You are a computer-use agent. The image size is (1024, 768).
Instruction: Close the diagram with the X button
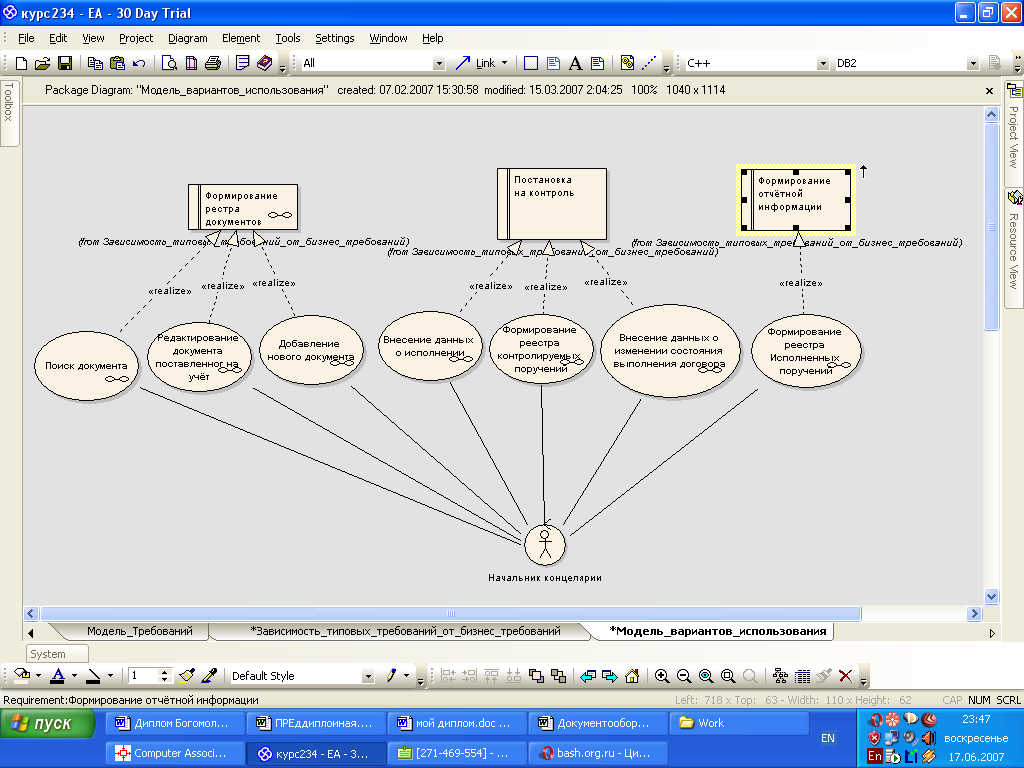(x=989, y=91)
